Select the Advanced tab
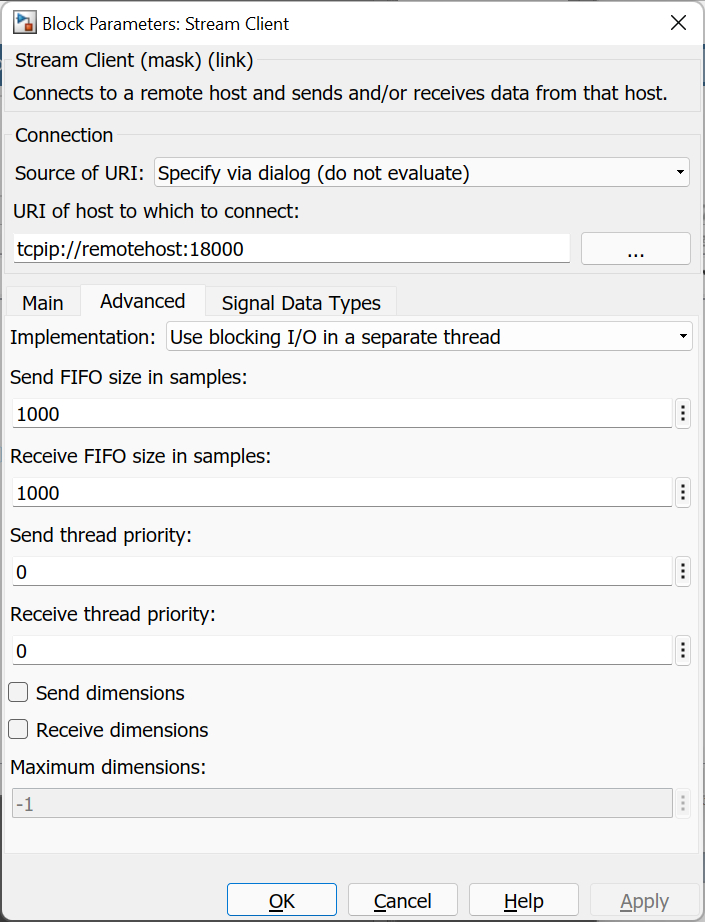The height and width of the screenshot is (922, 705). [x=142, y=301]
